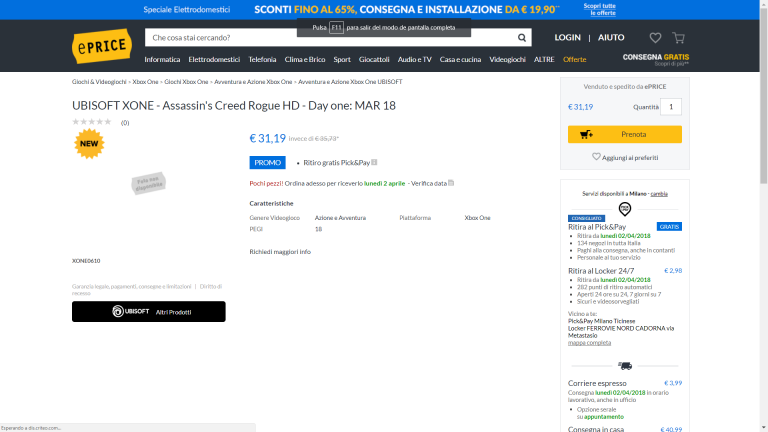The width and height of the screenshot is (768, 432).
Task: Click Aggiungi ai preferiti
Action: [x=625, y=157]
